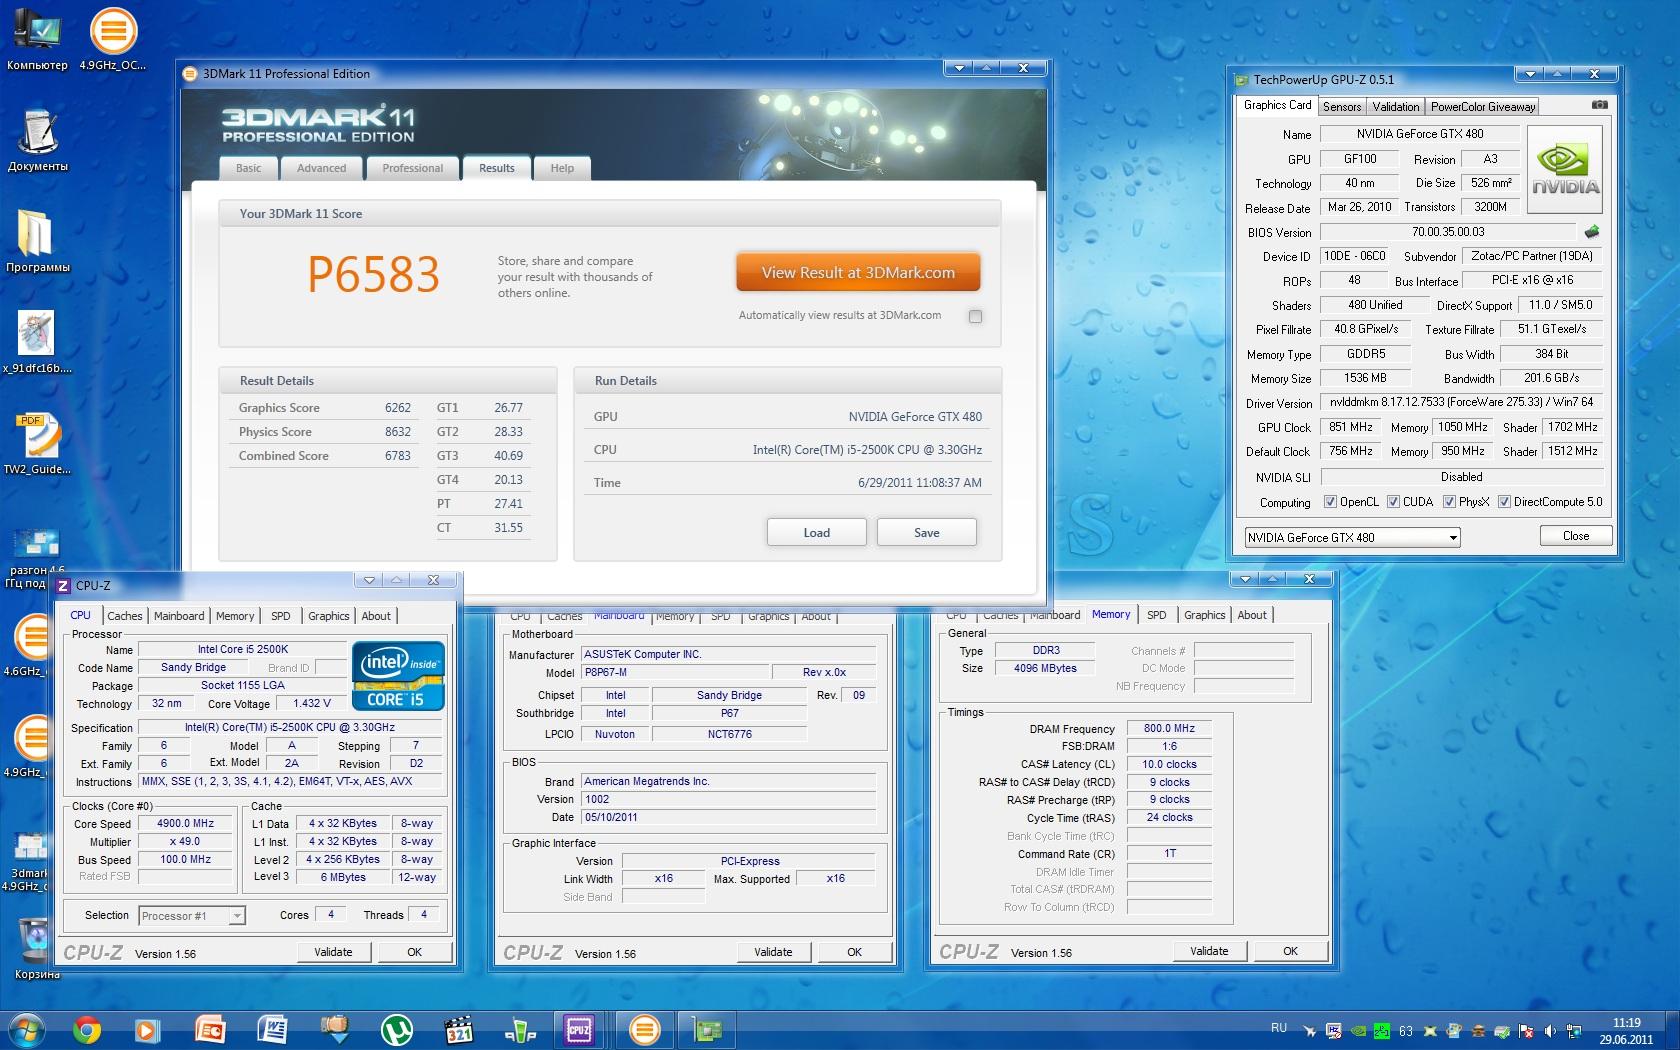Open the Advanced tab in 3DMark 11

coord(321,168)
